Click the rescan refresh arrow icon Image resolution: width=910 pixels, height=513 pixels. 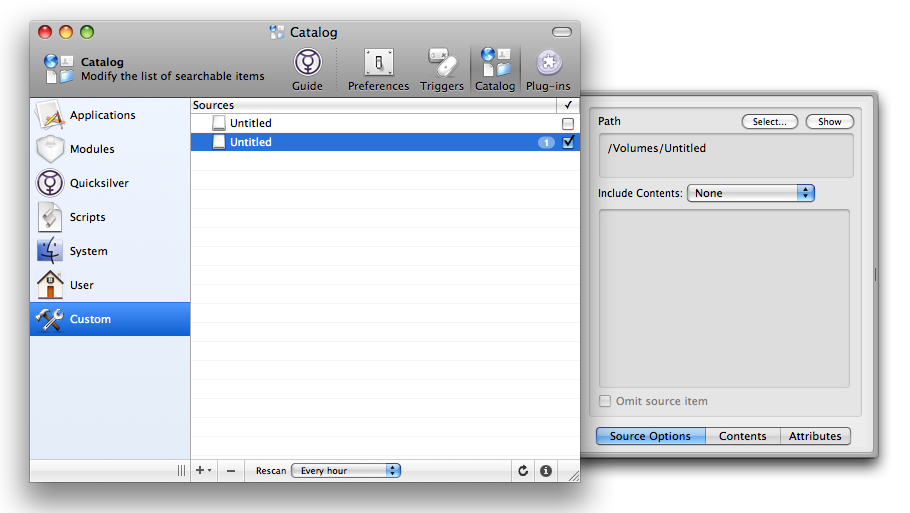(523, 471)
